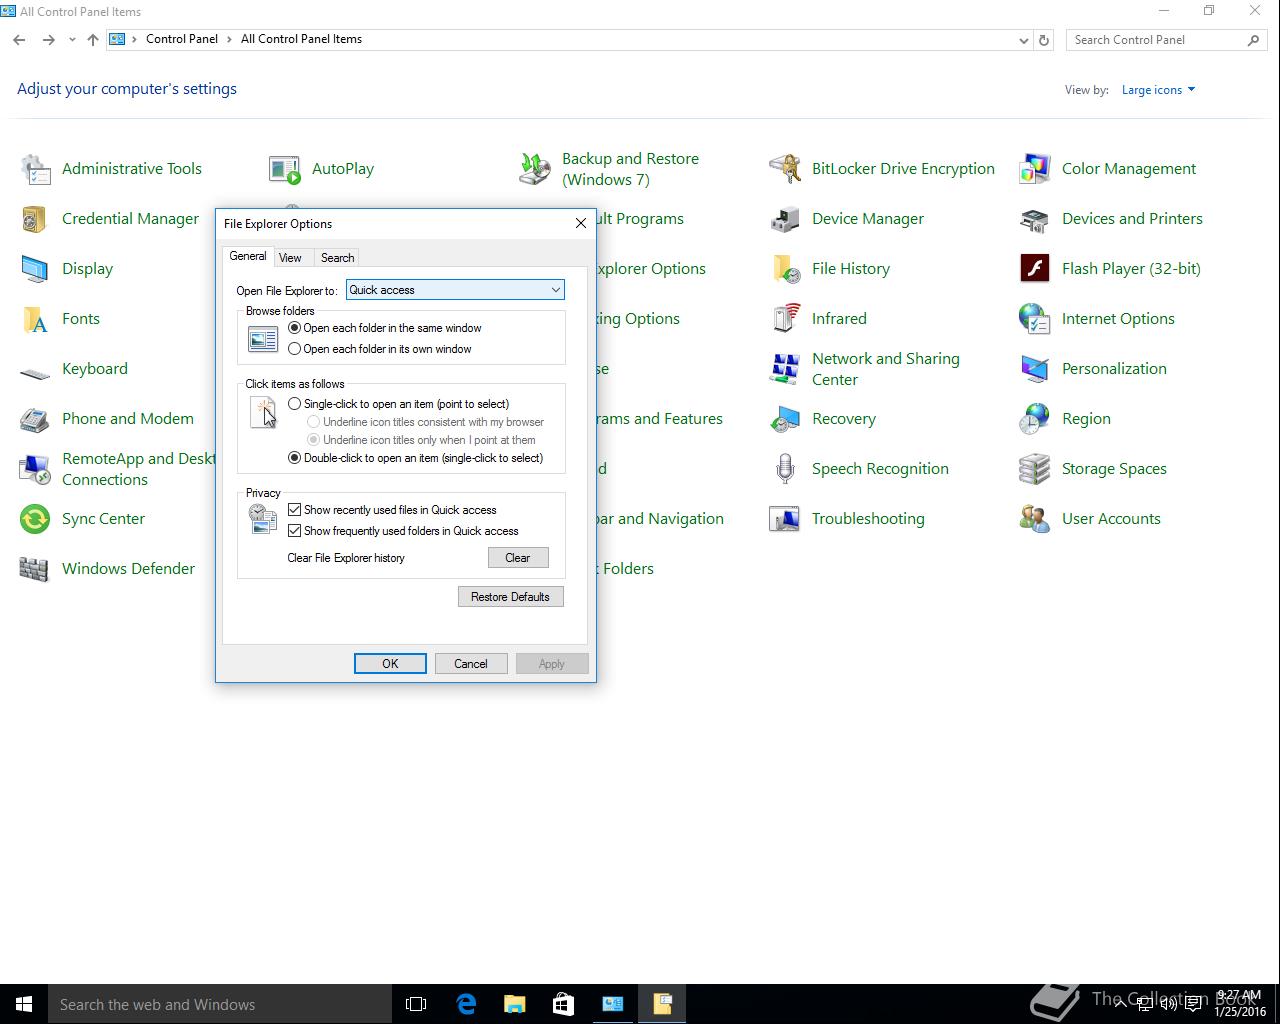Open the Devices and Printers icon

[x=1035, y=219]
